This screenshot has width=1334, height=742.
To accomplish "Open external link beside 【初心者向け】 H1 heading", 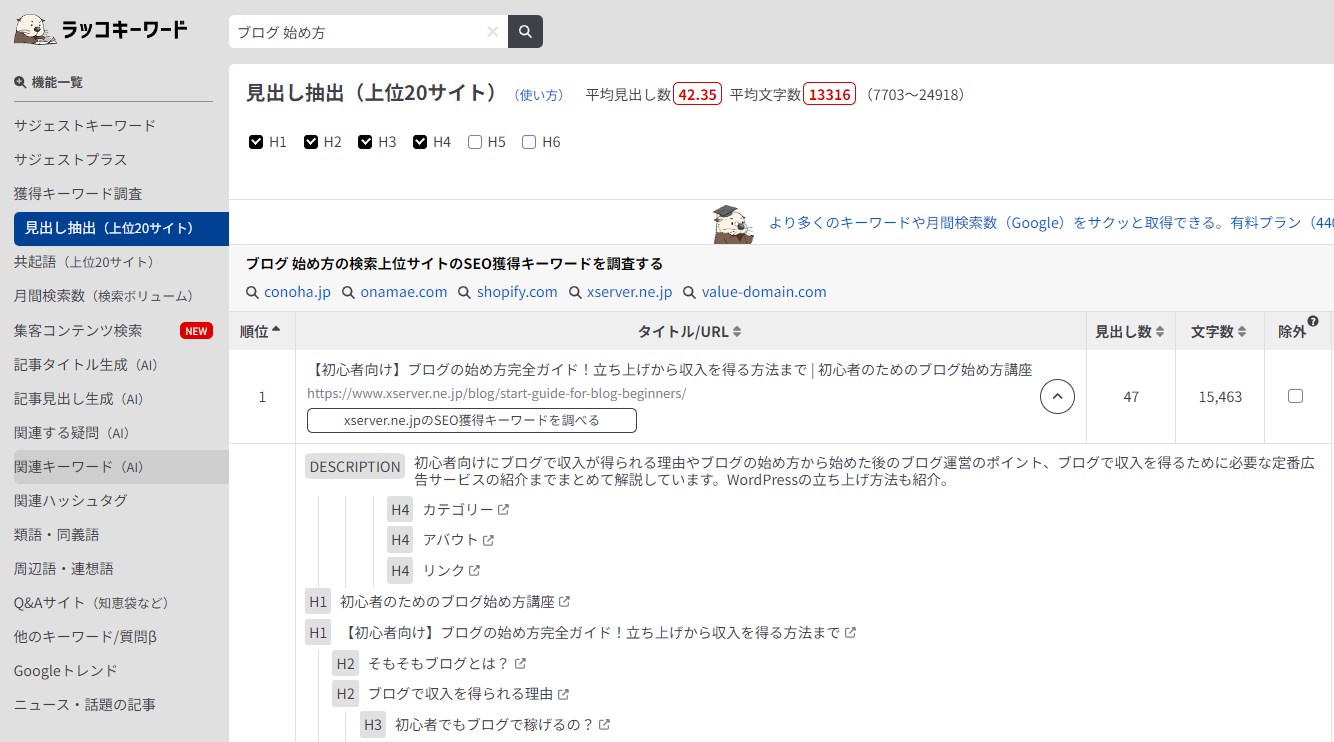I will coord(850,633).
